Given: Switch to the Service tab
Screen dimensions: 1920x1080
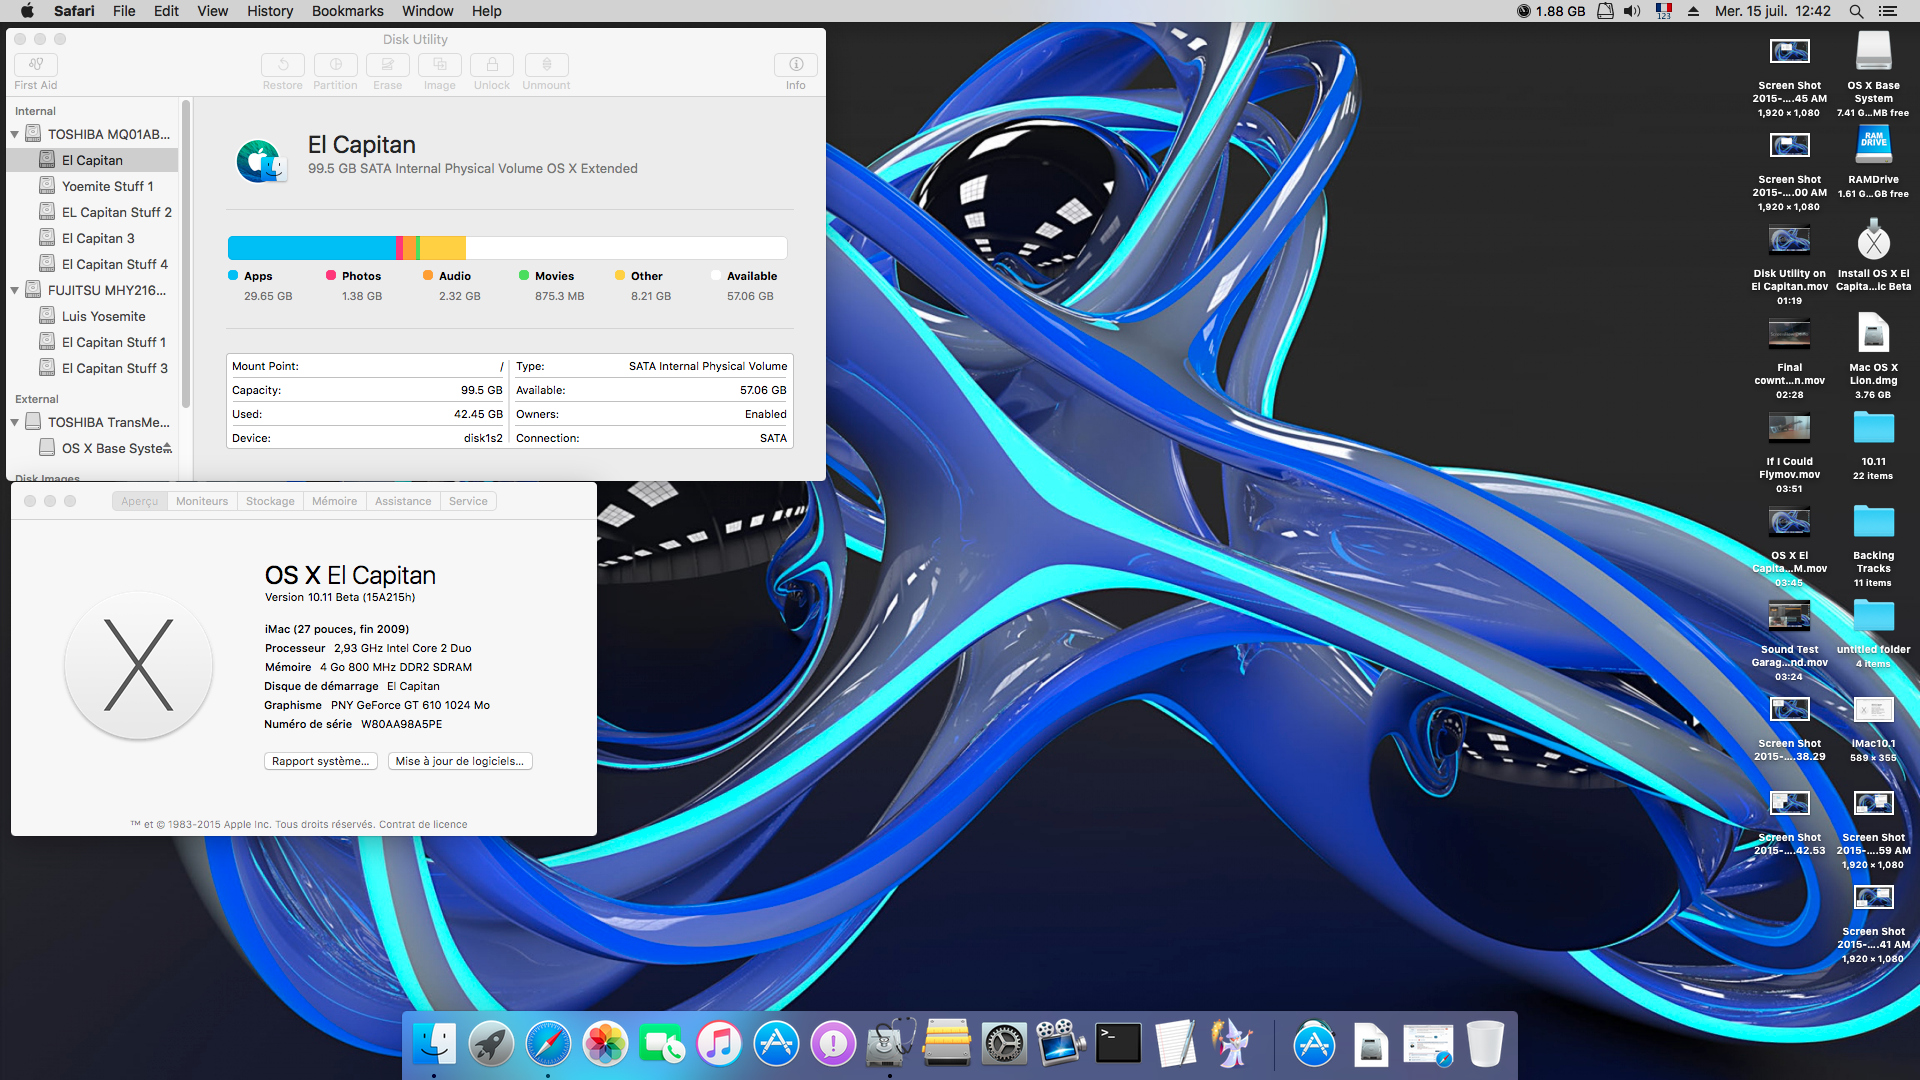Looking at the screenshot, I should [468, 501].
